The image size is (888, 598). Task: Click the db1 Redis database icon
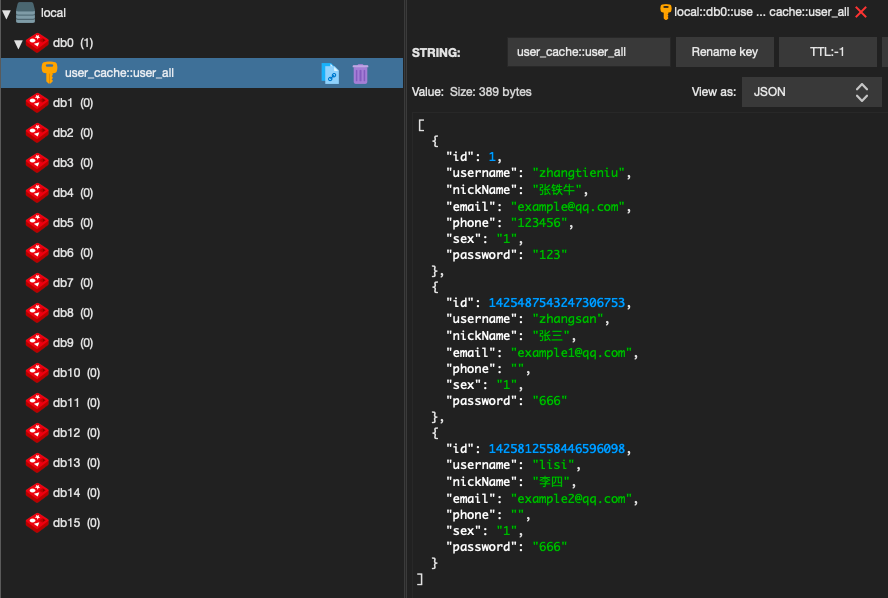click(x=37, y=102)
